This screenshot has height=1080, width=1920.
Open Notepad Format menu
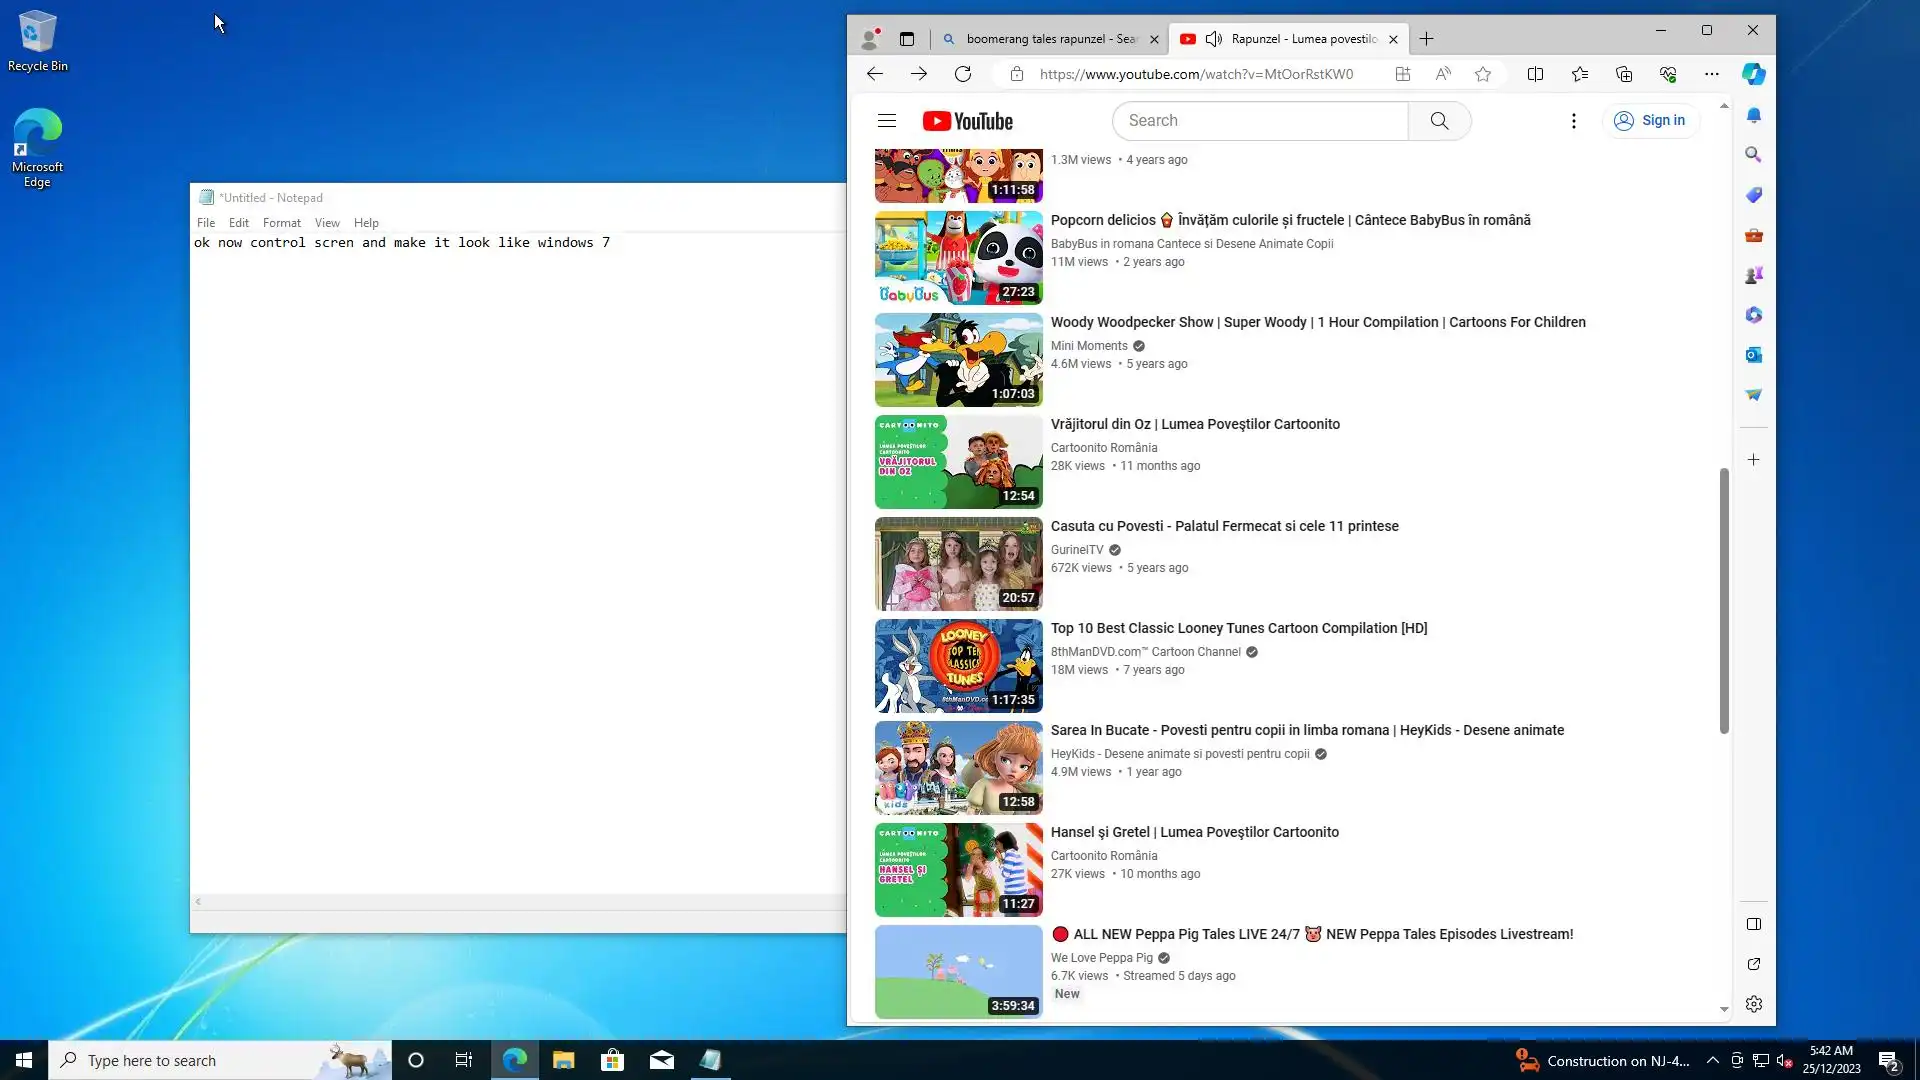[281, 223]
